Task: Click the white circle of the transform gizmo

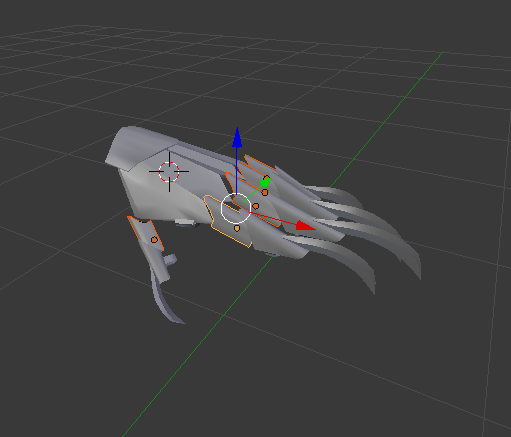Action: click(236, 208)
